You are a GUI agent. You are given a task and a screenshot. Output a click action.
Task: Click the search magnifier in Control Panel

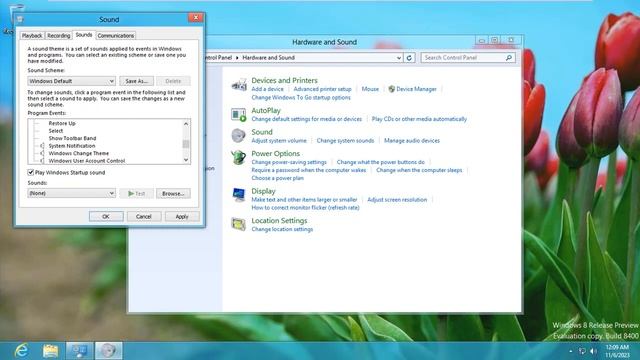coord(509,58)
